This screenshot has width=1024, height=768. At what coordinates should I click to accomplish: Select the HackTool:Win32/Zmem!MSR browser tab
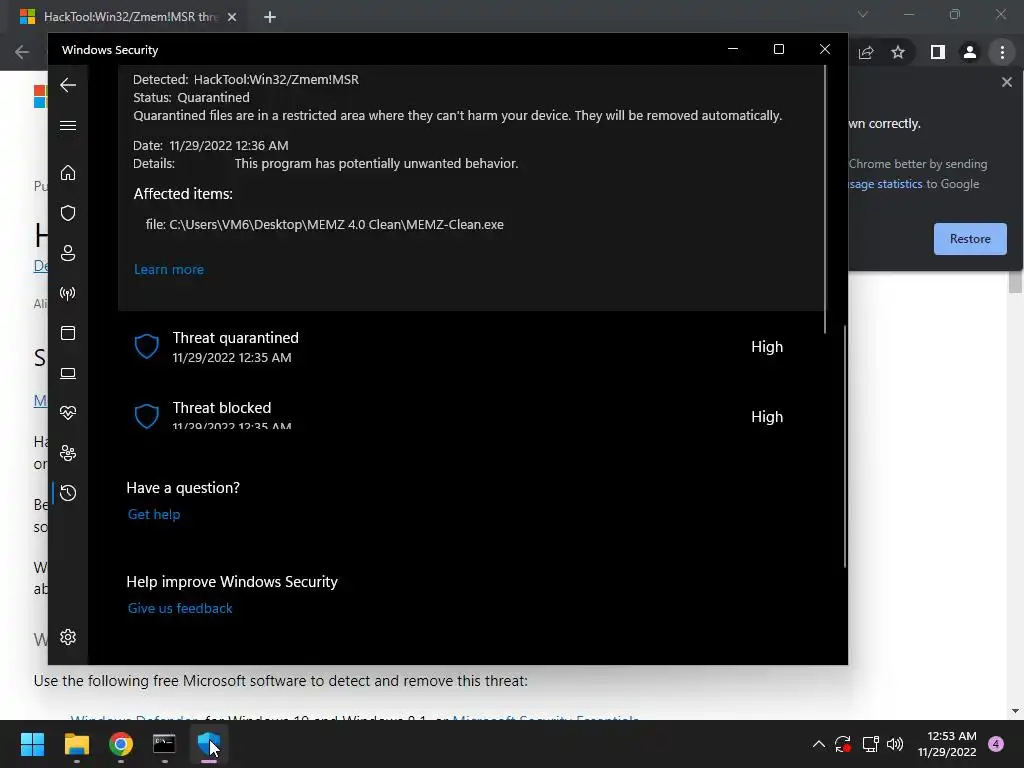pyautogui.click(x=128, y=17)
